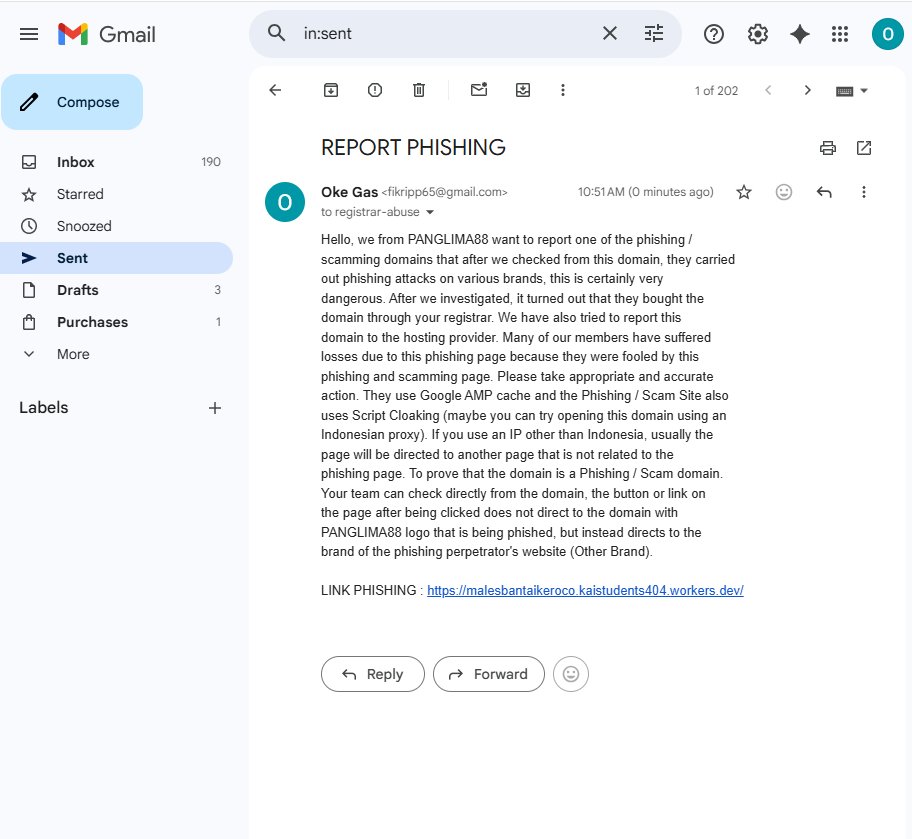Expand the input tools dropdown arrow
912x839 pixels.
pyautogui.click(x=864, y=91)
